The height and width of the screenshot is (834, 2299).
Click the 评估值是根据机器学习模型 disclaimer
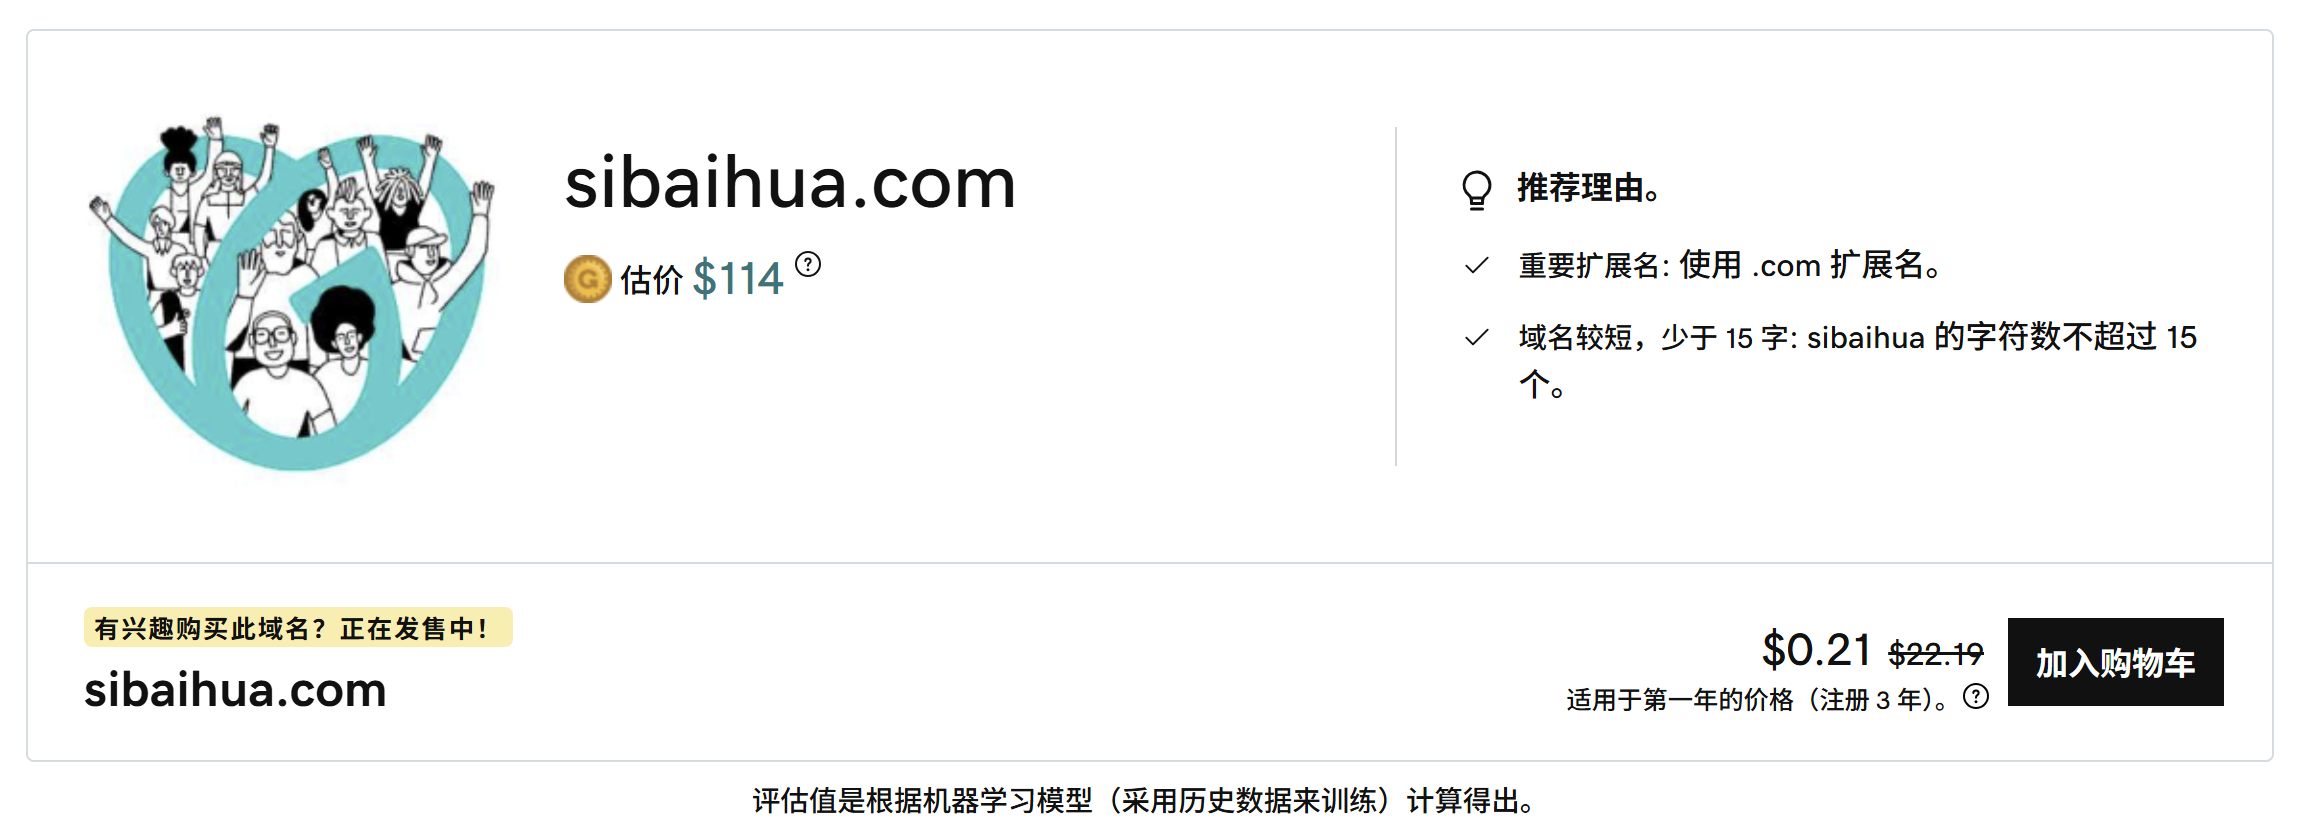tap(1144, 801)
